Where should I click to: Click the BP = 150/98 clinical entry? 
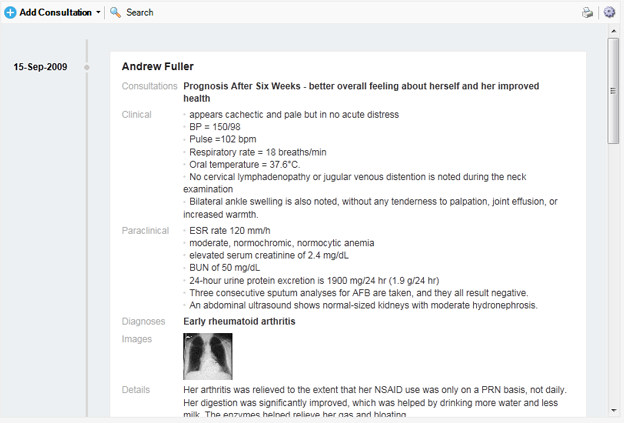(214, 127)
